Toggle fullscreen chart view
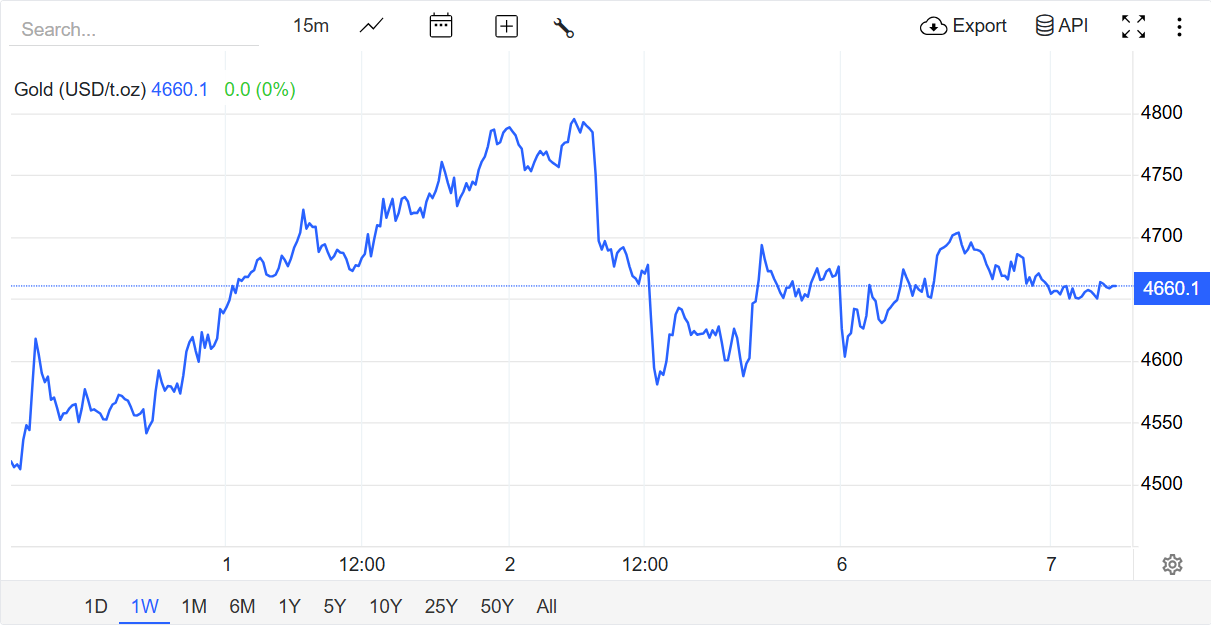 [x=1133, y=27]
